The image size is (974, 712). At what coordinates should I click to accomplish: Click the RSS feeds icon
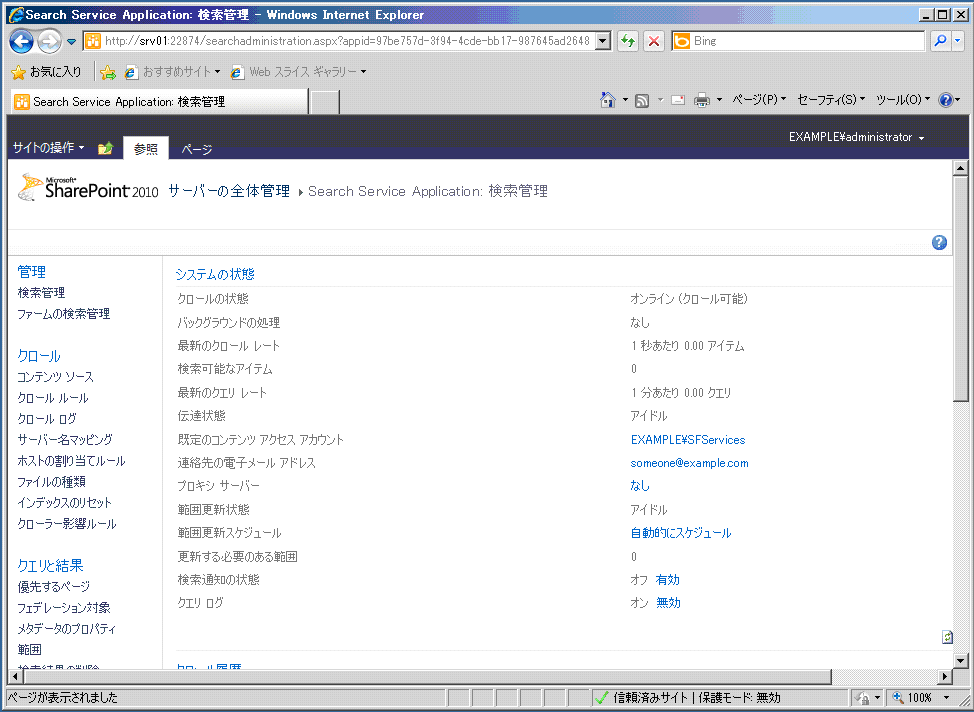coord(642,100)
